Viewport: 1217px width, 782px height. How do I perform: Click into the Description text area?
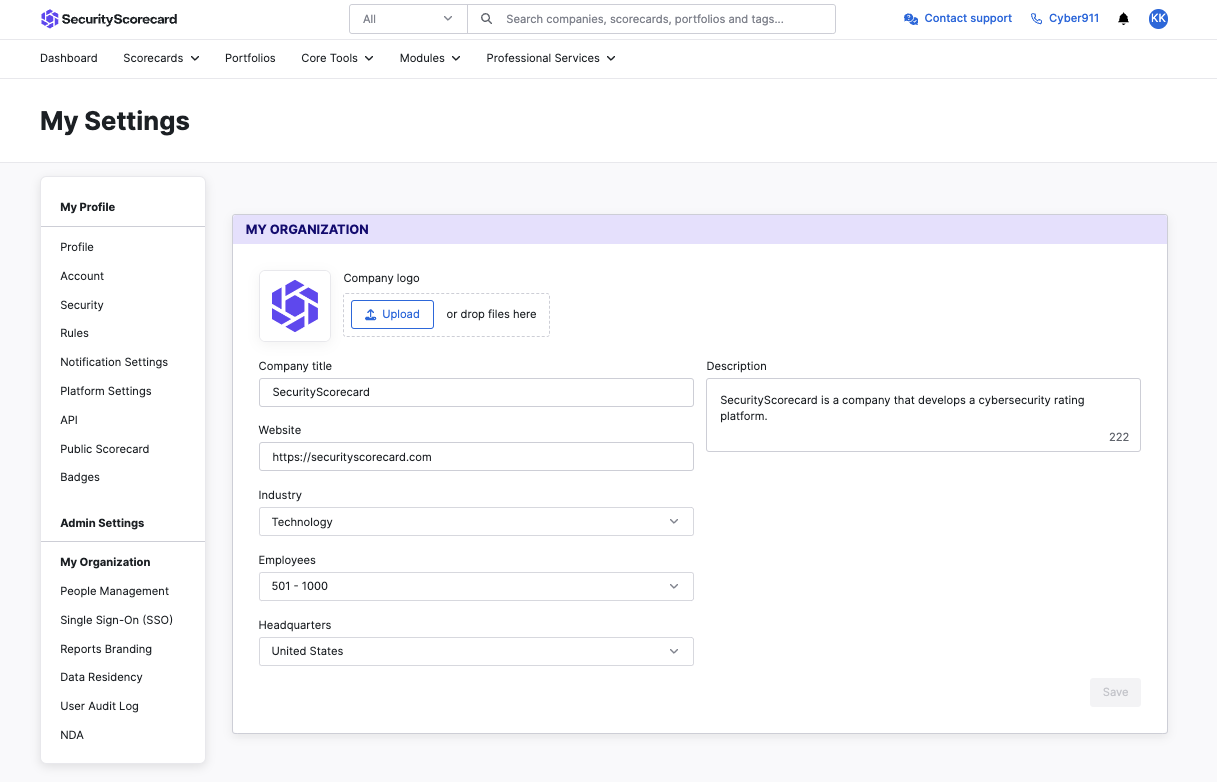point(923,415)
